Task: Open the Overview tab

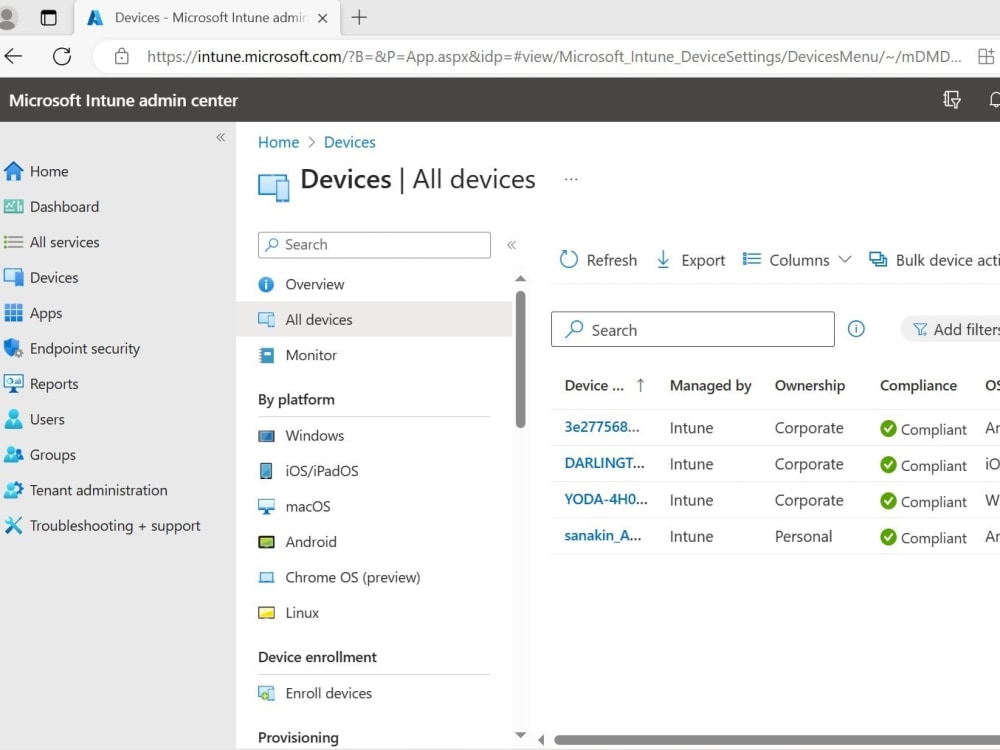Action: (312, 284)
